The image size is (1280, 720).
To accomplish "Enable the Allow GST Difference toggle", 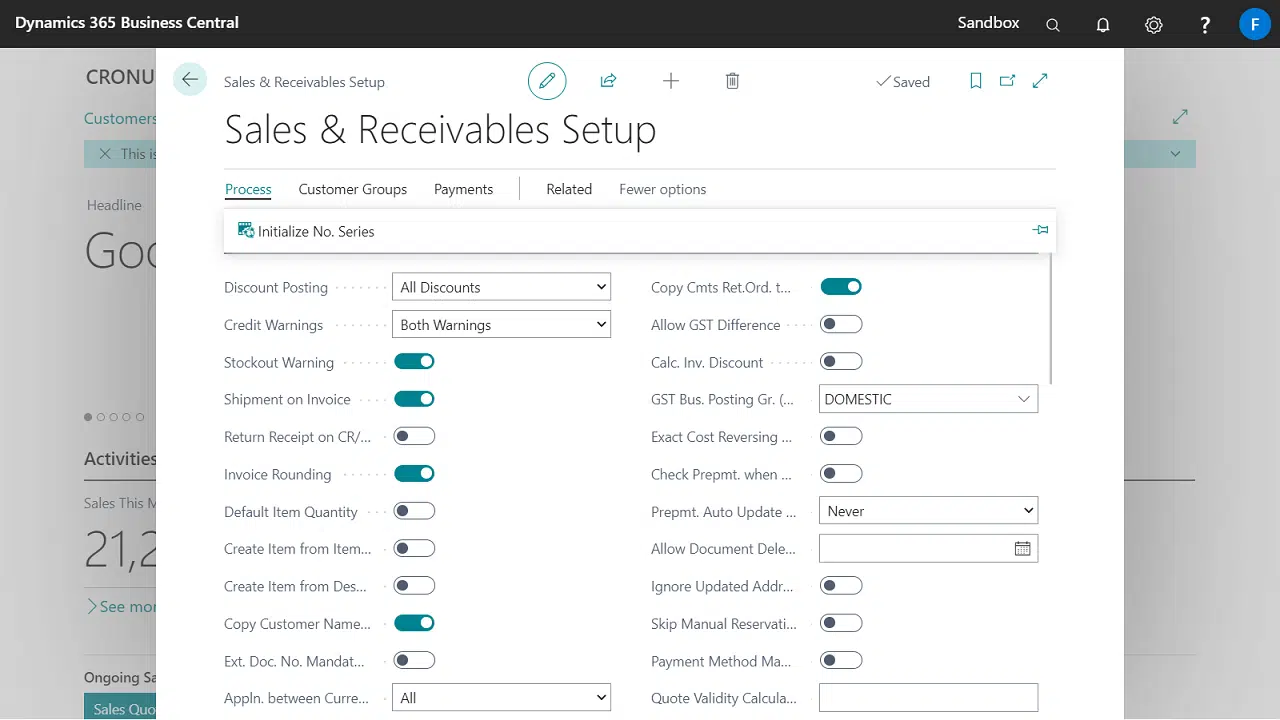I will tap(841, 324).
